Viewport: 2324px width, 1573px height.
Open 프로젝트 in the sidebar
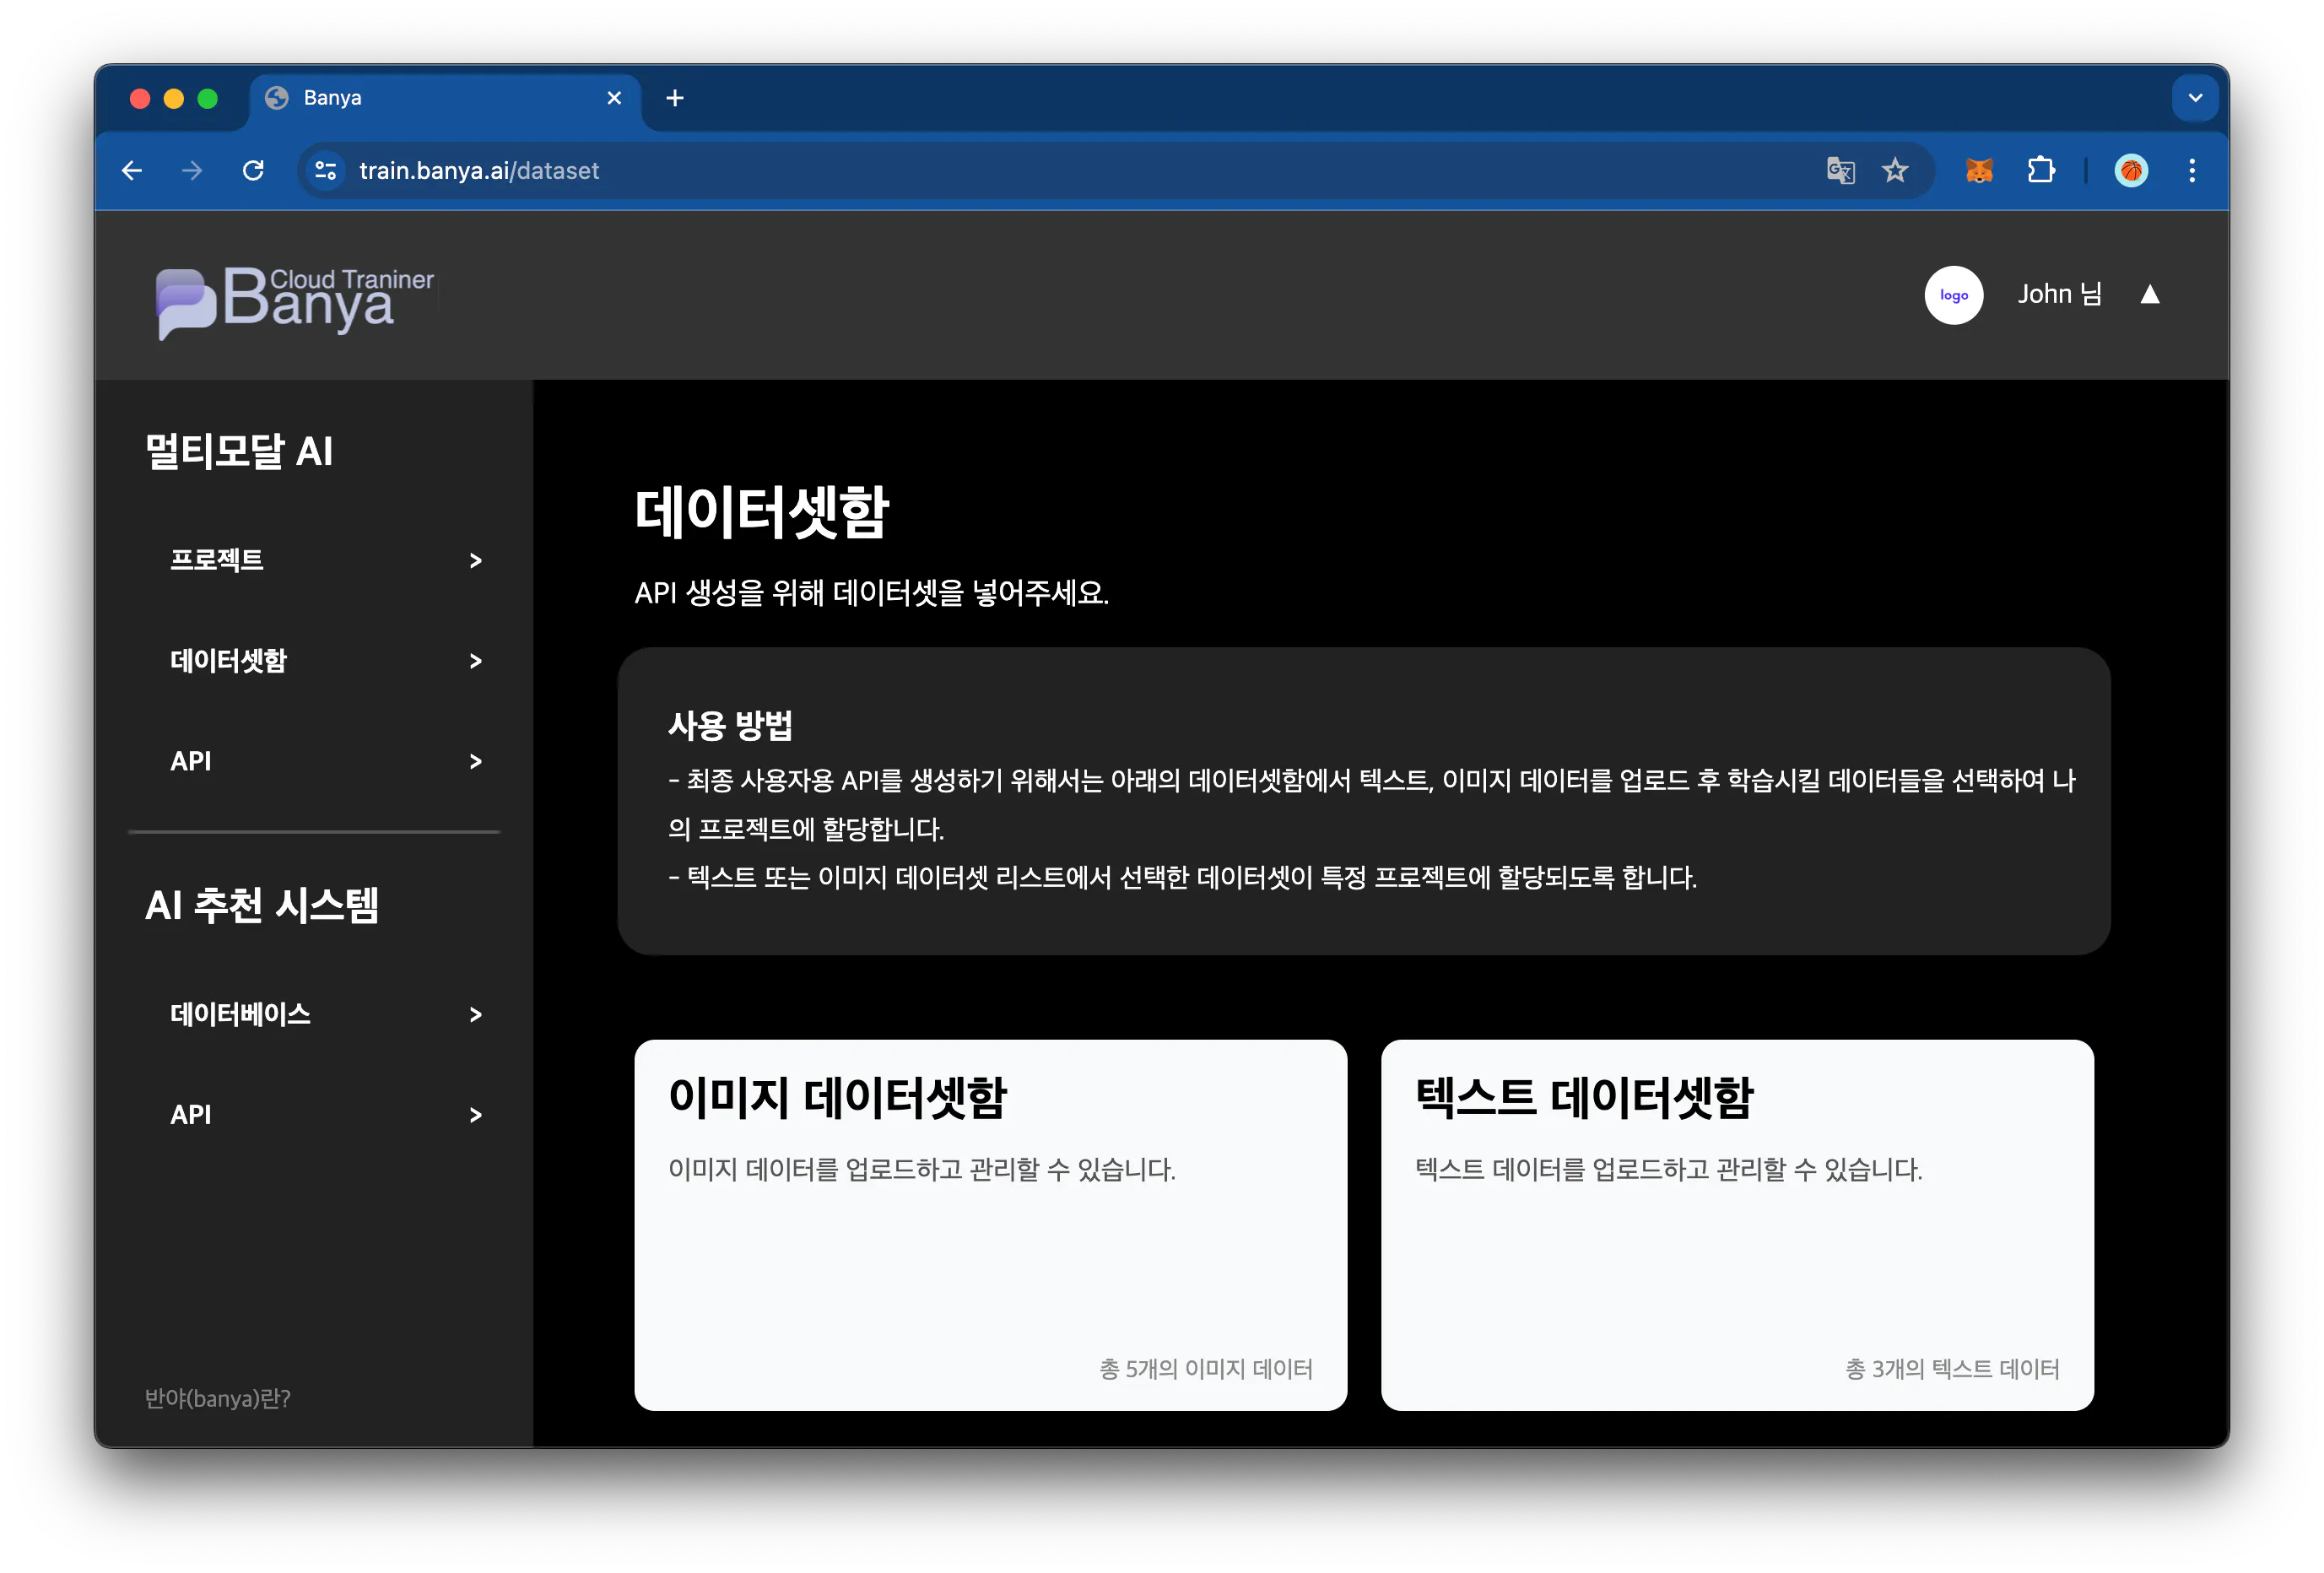click(x=217, y=560)
